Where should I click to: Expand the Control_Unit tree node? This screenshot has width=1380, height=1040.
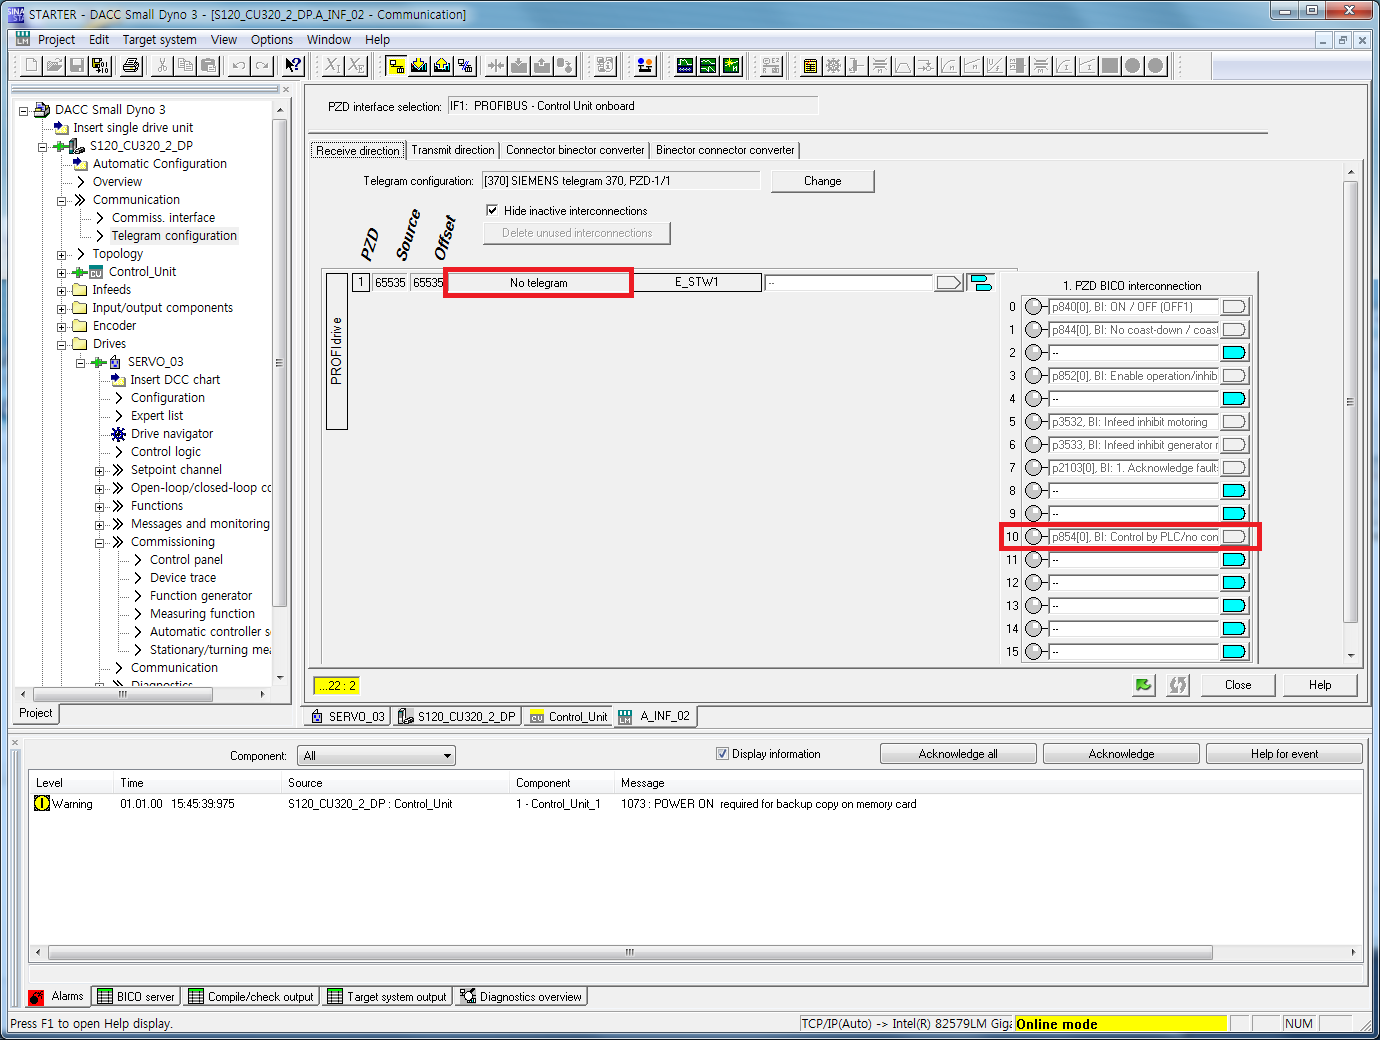[61, 272]
